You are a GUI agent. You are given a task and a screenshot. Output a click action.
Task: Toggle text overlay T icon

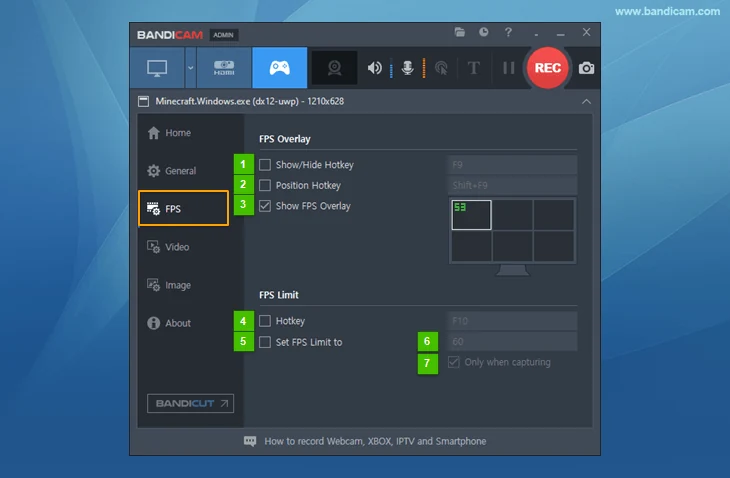click(473, 68)
